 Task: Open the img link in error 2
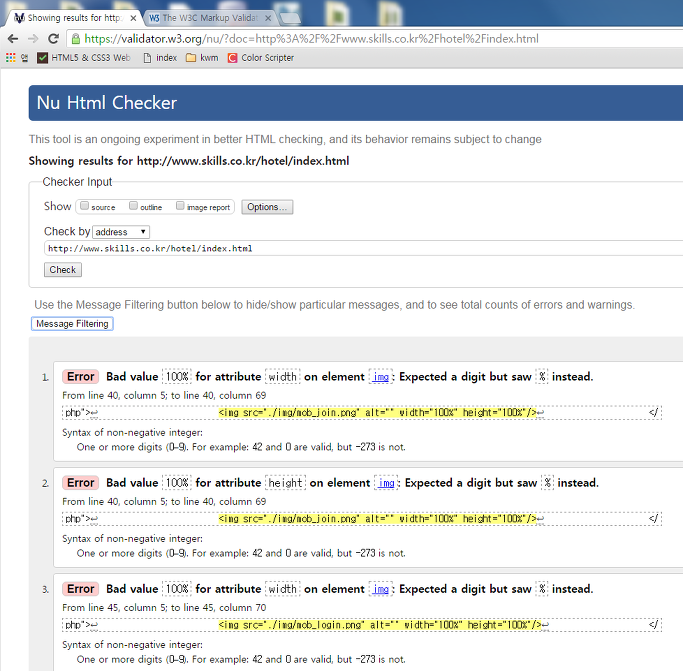coord(386,483)
